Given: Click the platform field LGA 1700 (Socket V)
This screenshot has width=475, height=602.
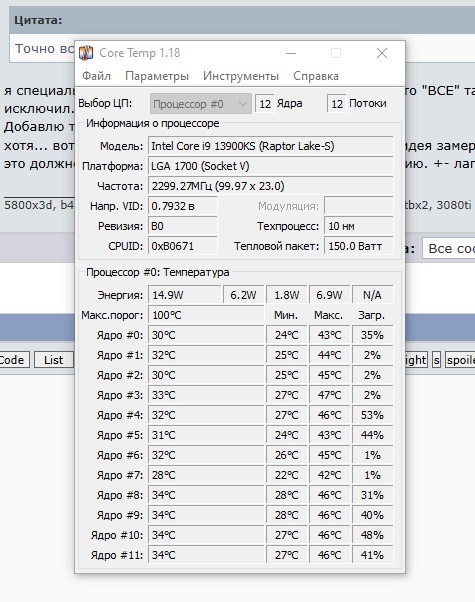Looking at the screenshot, I should pyautogui.click(x=270, y=166).
